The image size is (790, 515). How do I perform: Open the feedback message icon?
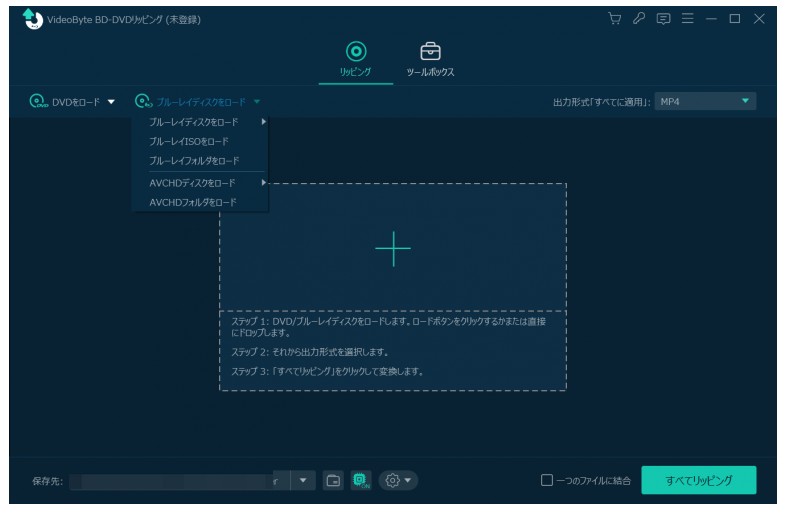pos(663,19)
